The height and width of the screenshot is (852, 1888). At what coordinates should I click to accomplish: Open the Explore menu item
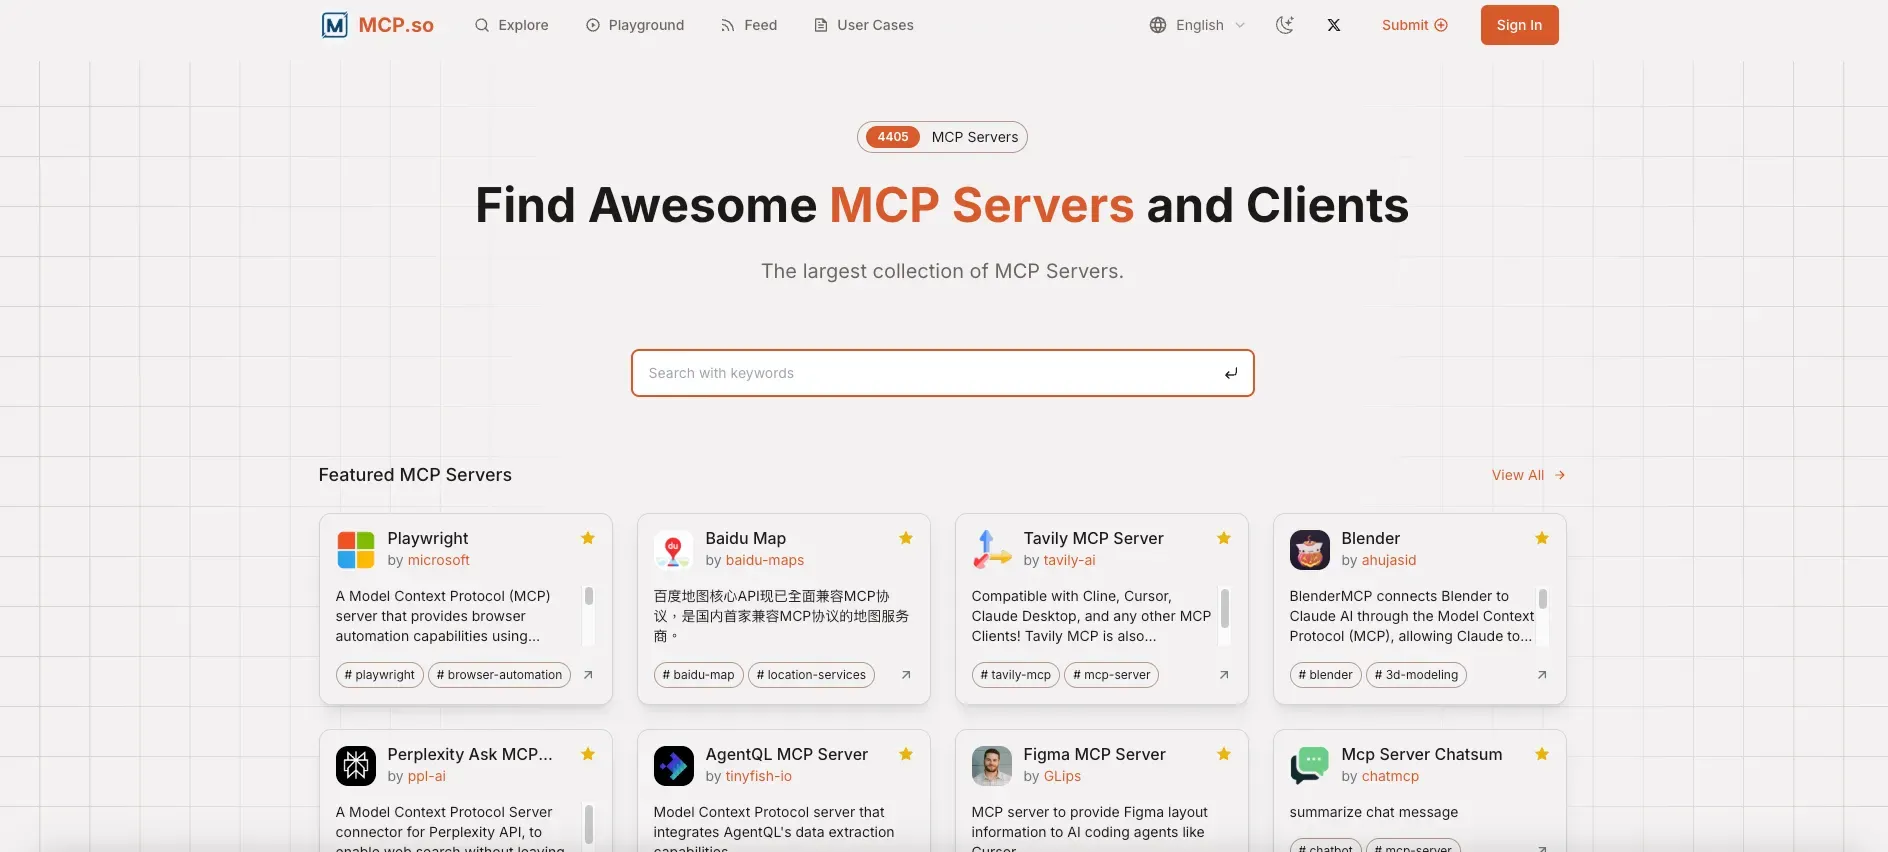511,25
